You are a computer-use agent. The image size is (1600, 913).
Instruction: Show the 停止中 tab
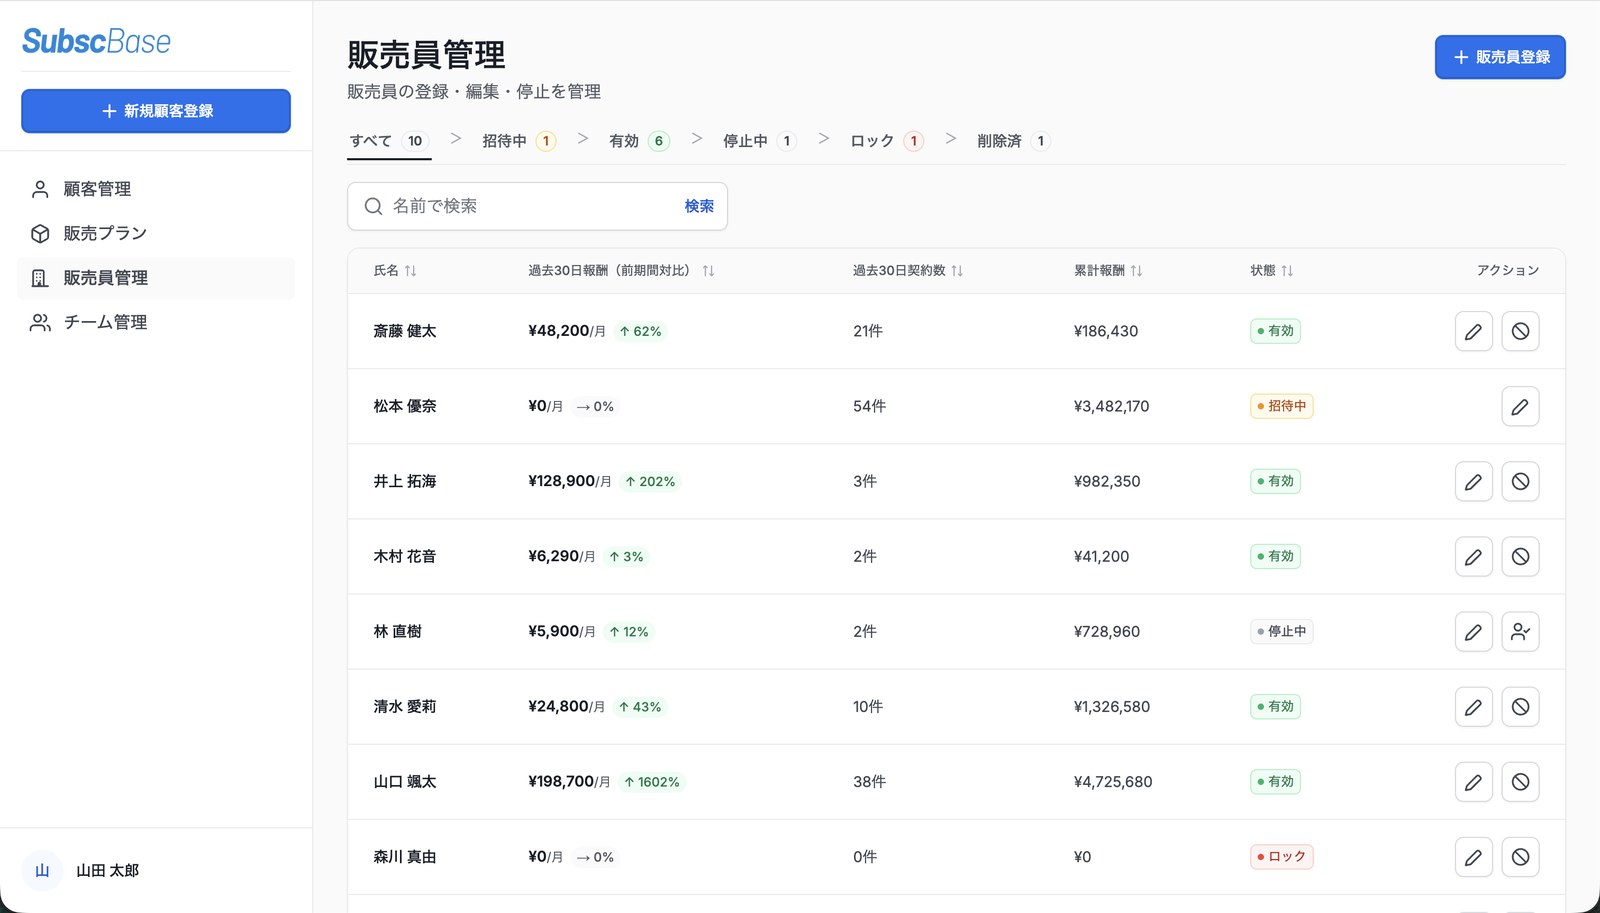(x=759, y=141)
